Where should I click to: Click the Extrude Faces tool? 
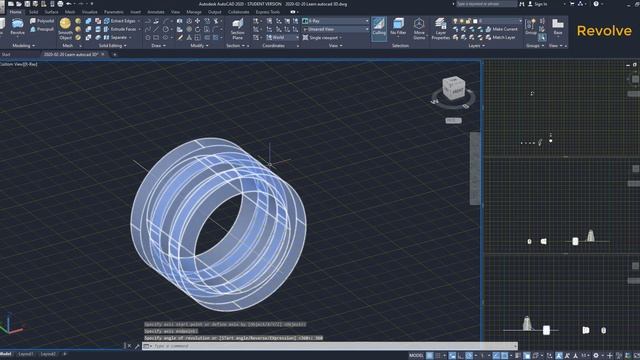(x=120, y=29)
